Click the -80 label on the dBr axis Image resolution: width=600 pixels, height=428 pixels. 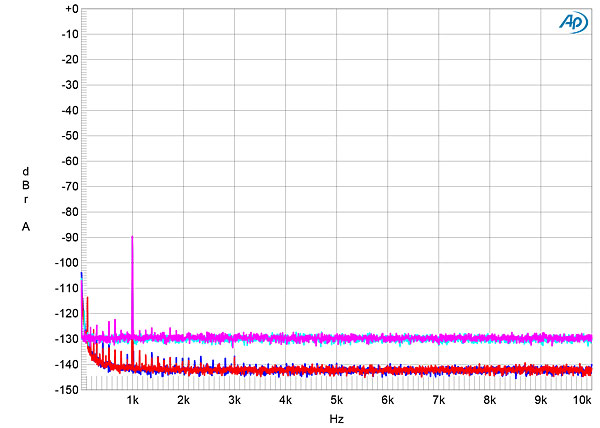tap(70, 212)
